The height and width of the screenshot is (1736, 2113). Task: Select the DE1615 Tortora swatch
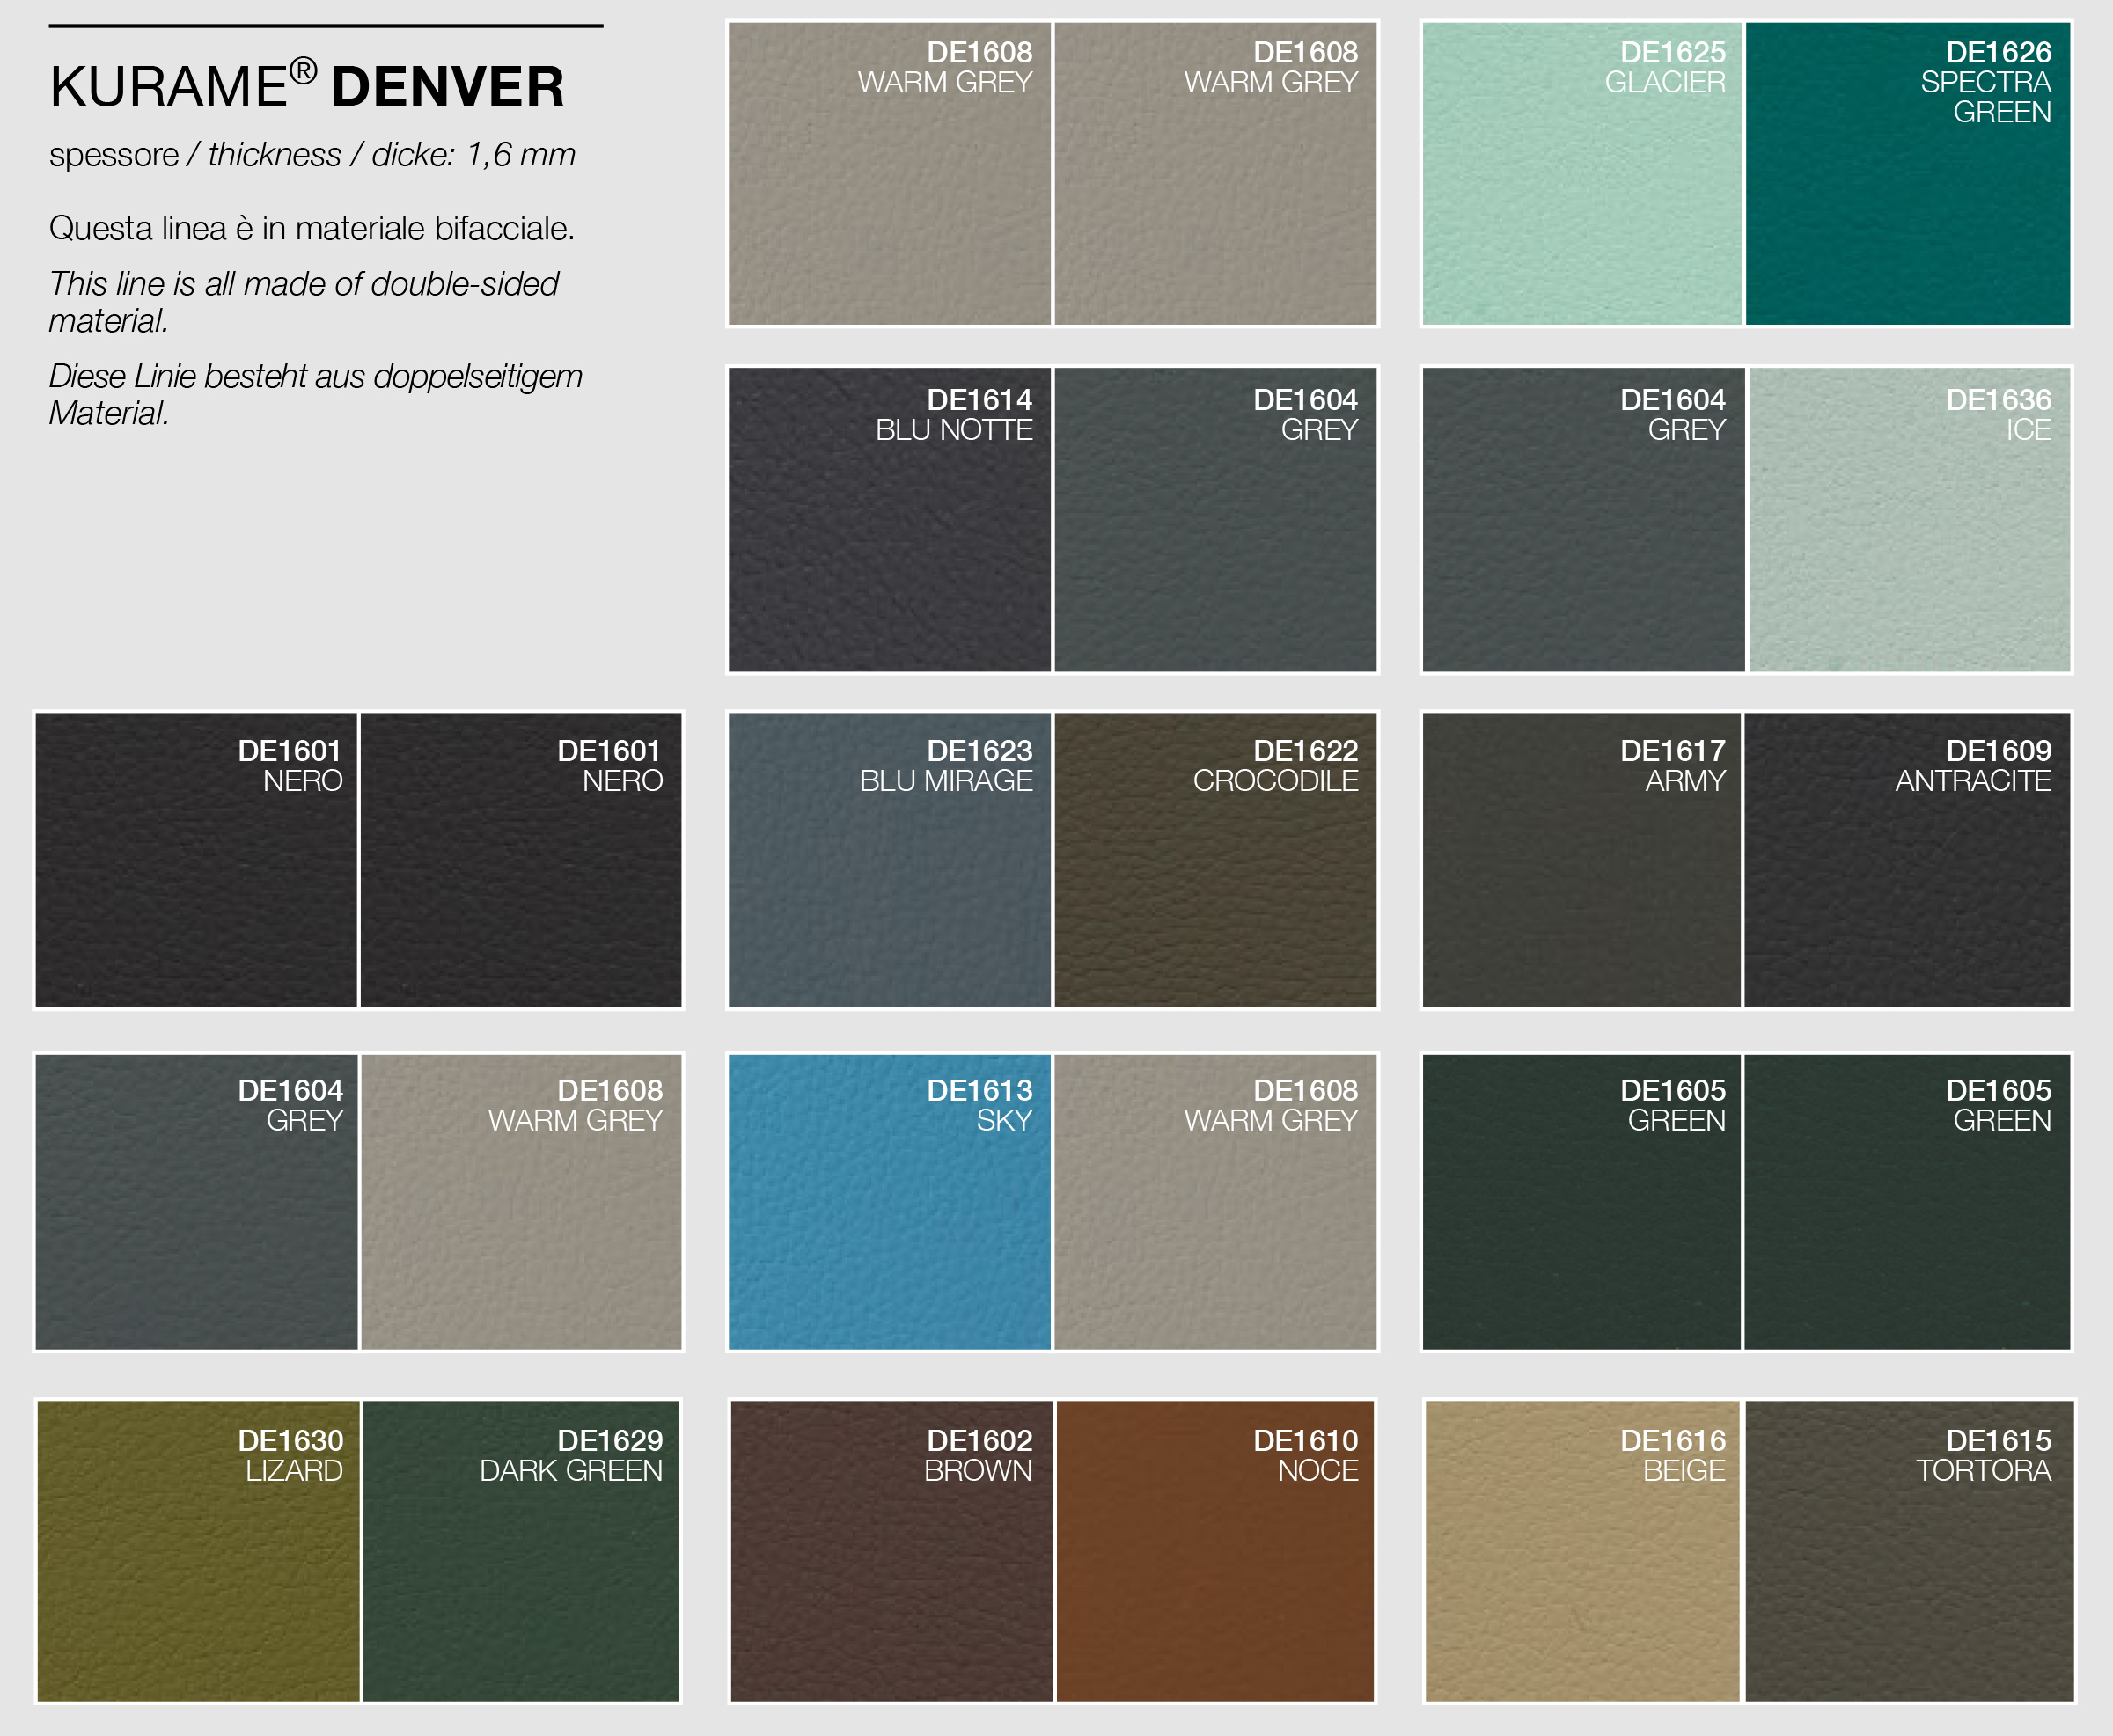pos(1909,1550)
